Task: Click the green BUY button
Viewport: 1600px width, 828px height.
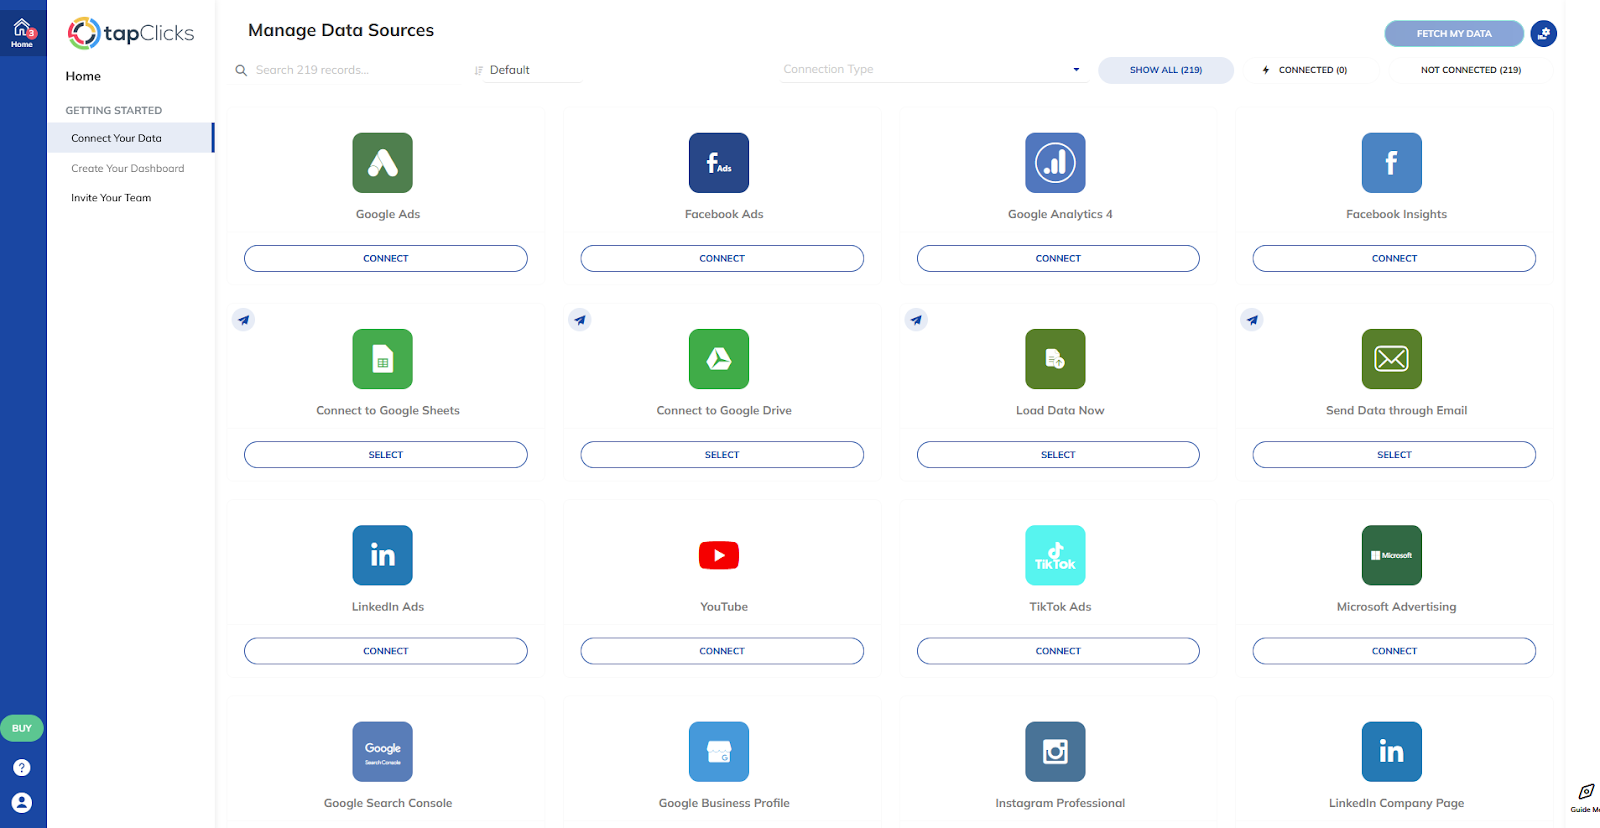Action: [x=22, y=728]
